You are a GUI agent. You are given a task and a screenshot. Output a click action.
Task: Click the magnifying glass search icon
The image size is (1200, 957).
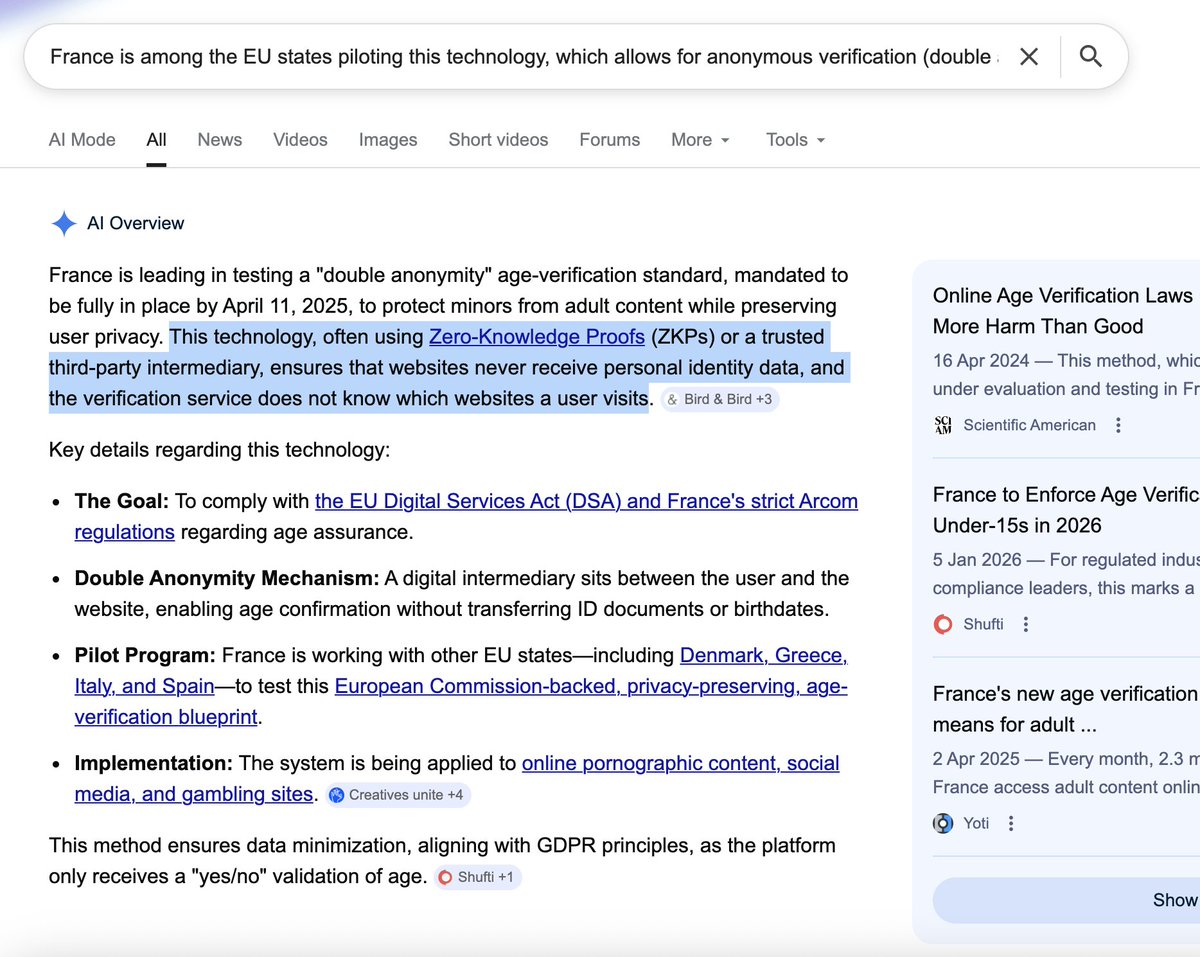click(x=1091, y=57)
